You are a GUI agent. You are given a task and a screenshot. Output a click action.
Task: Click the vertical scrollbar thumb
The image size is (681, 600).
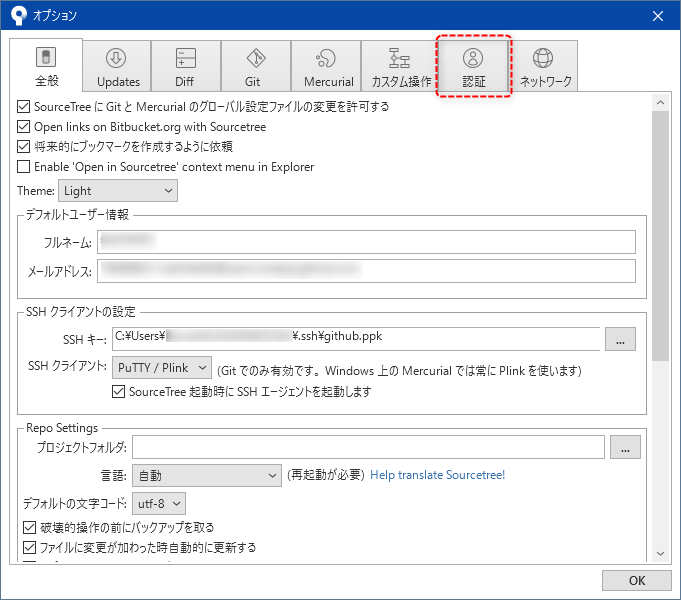(661, 236)
